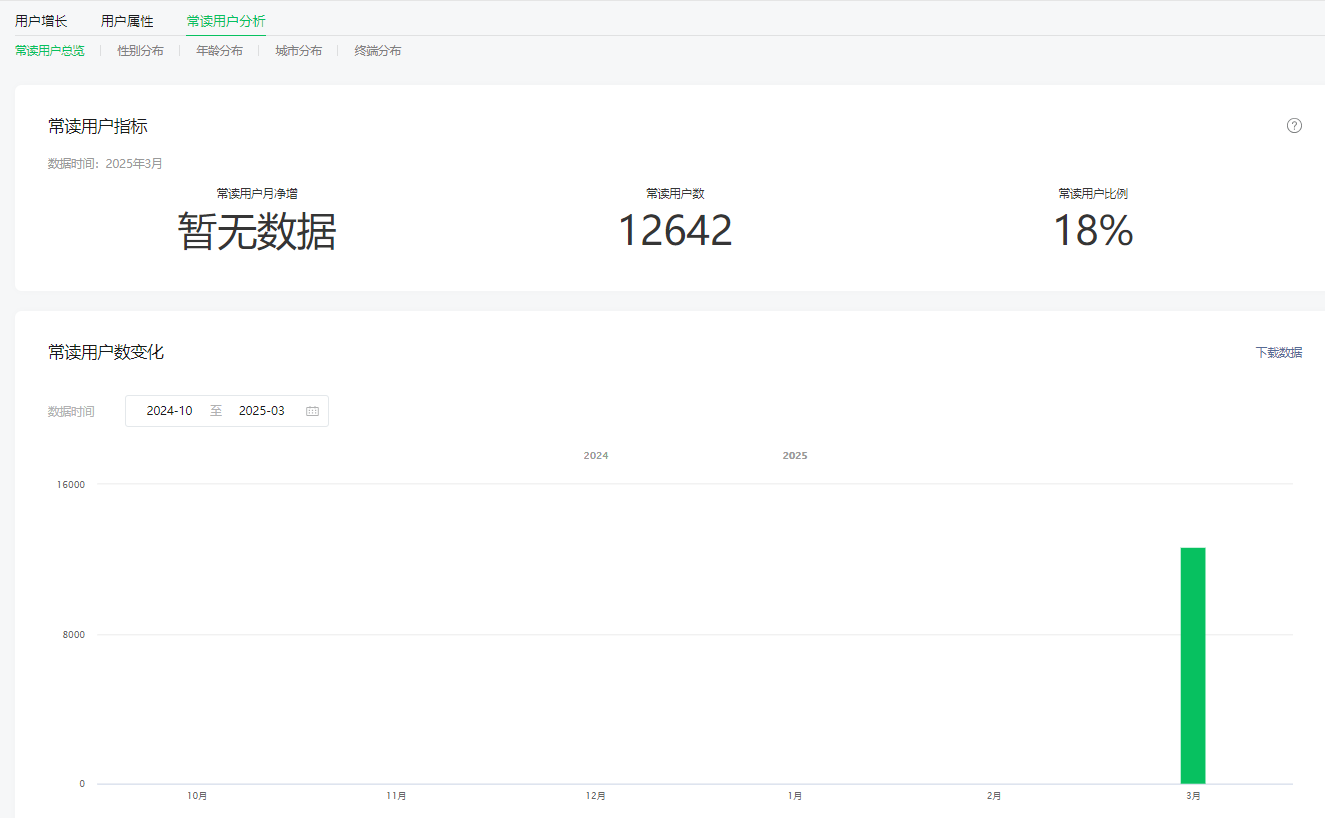Click the 常读用户数 value 12642
The height and width of the screenshot is (818, 1325).
click(x=675, y=231)
